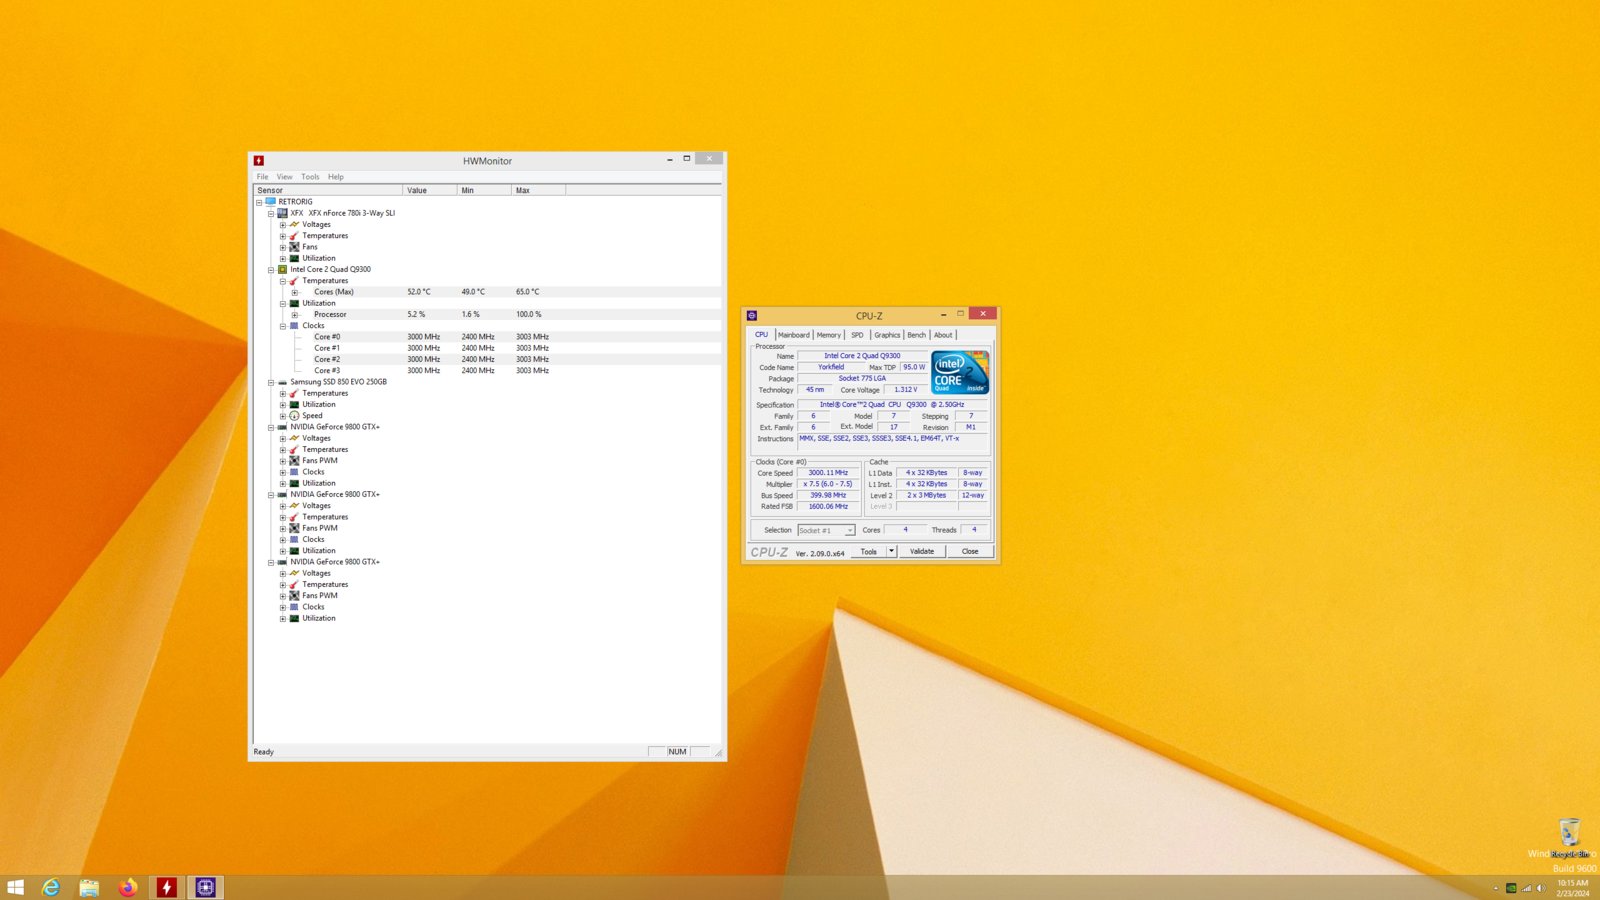Viewport: 1600px width, 900px height.
Task: Expand Speed under Samsung SSD
Action: 283,416
